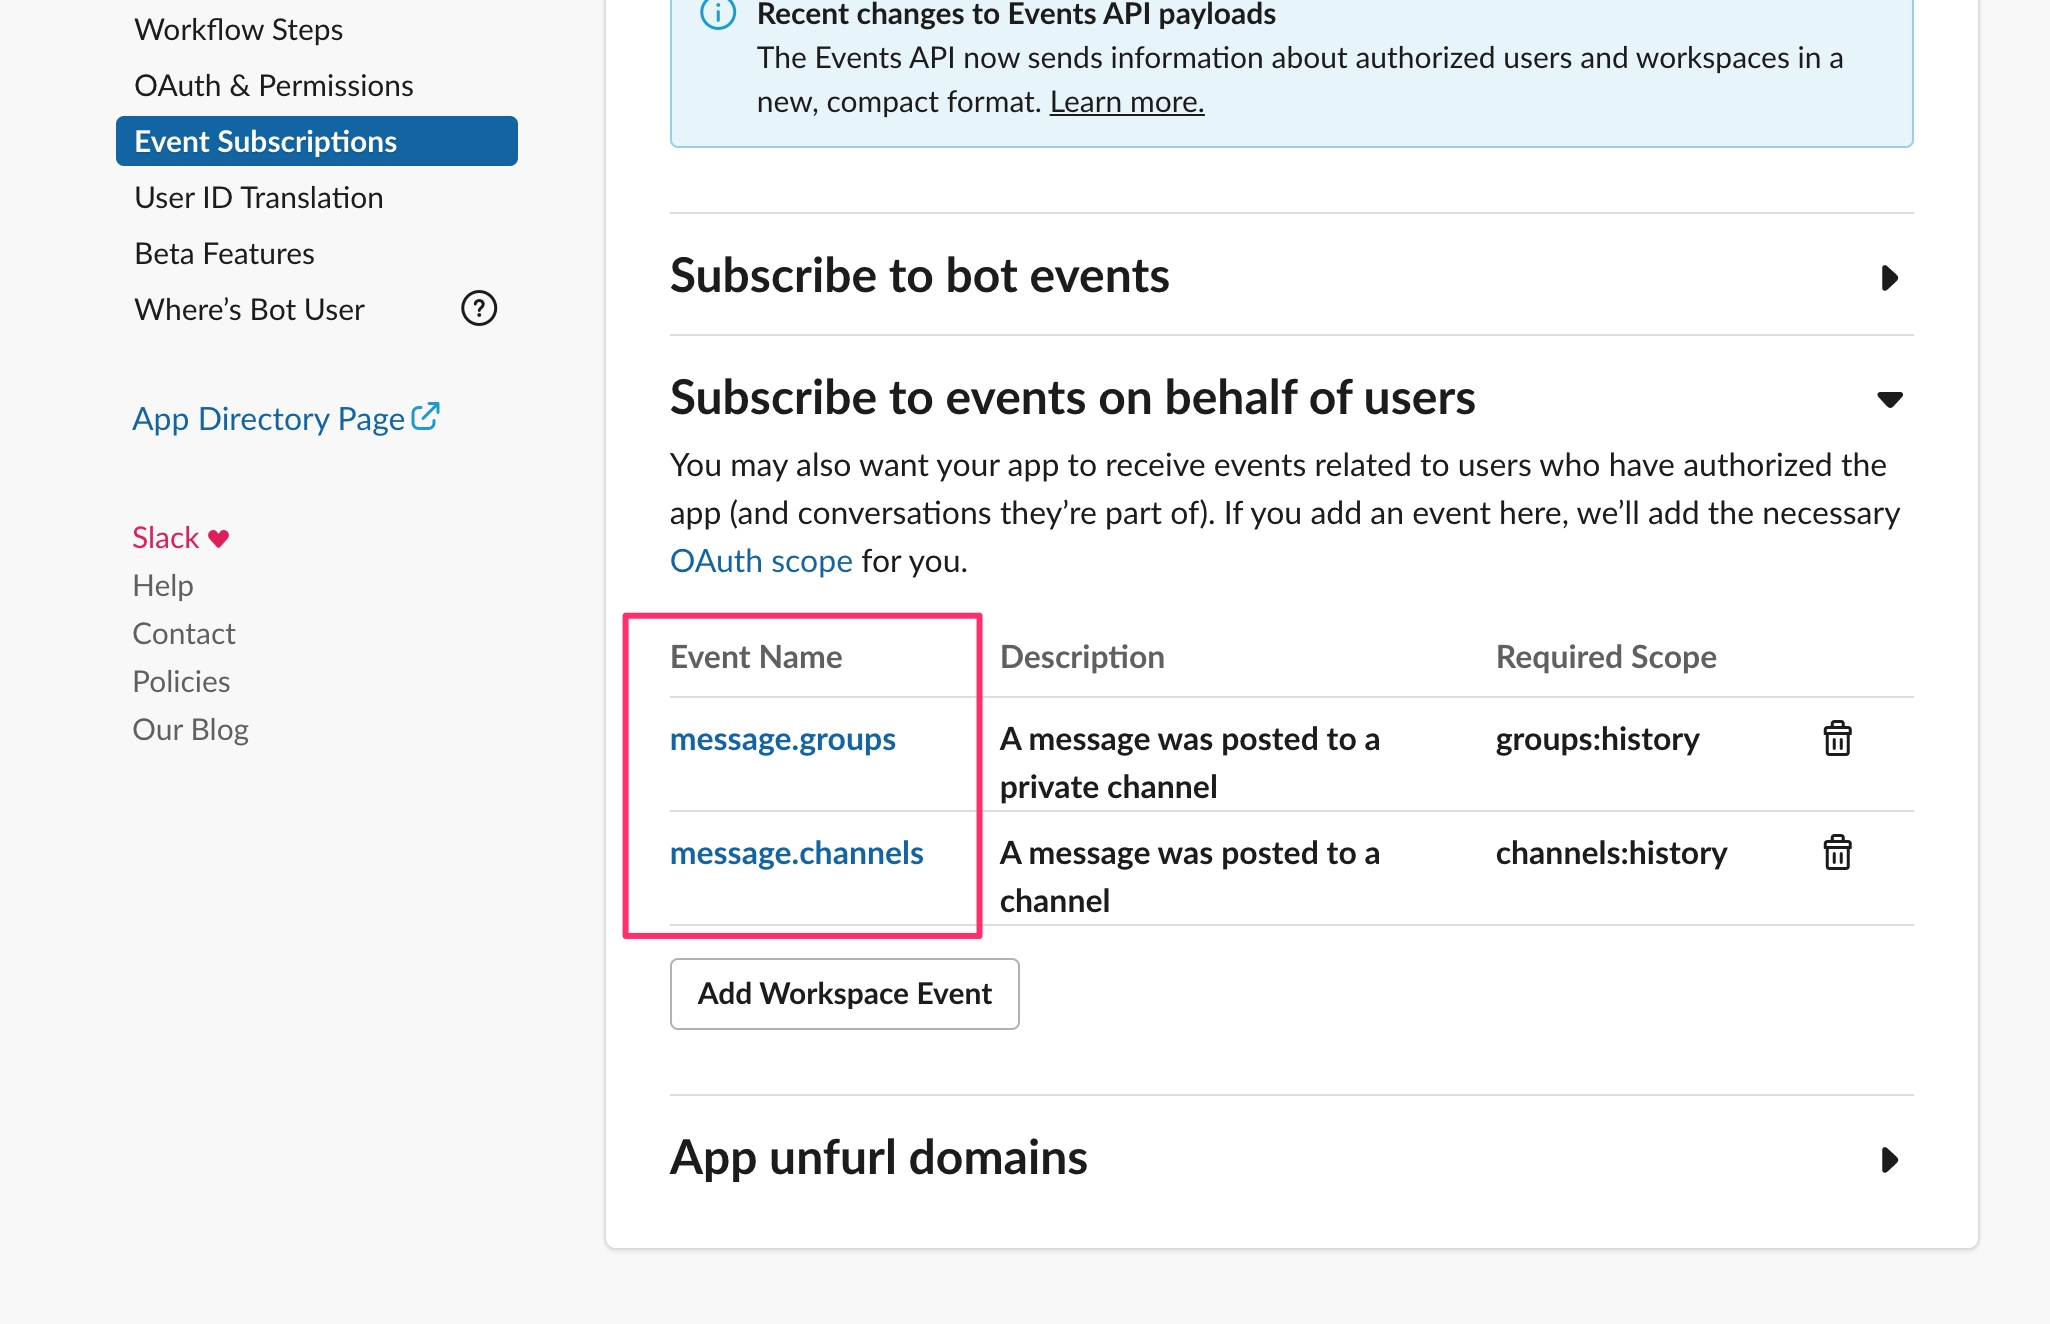Click the message.groups event name link
Screen dimensions: 2050x1324
coord(782,739)
